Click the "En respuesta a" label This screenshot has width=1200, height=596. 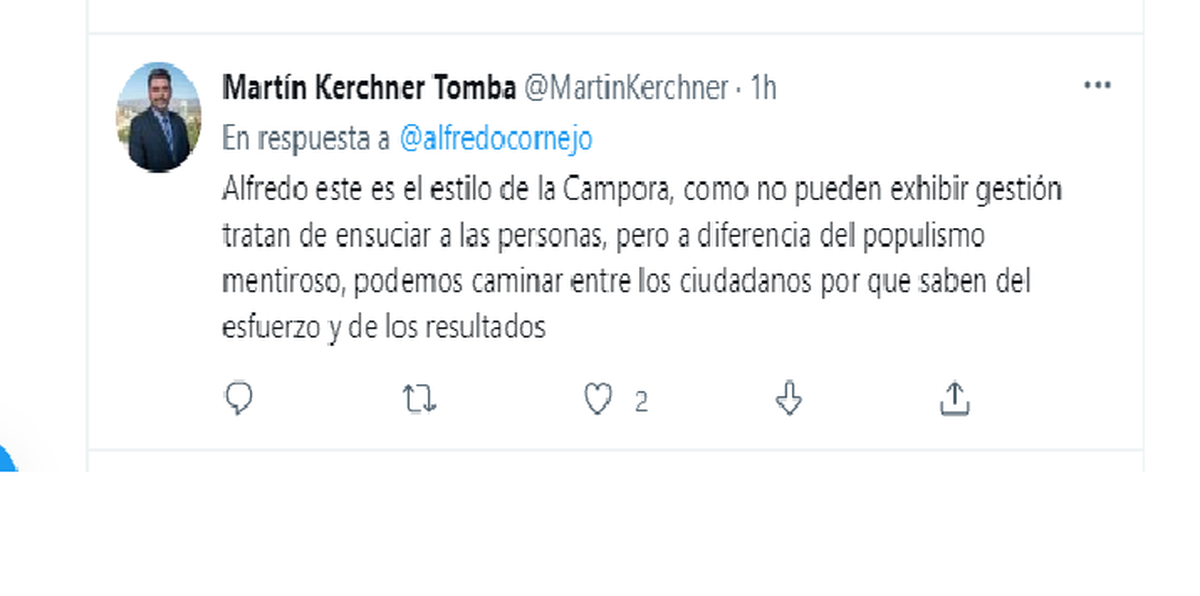(x=306, y=139)
